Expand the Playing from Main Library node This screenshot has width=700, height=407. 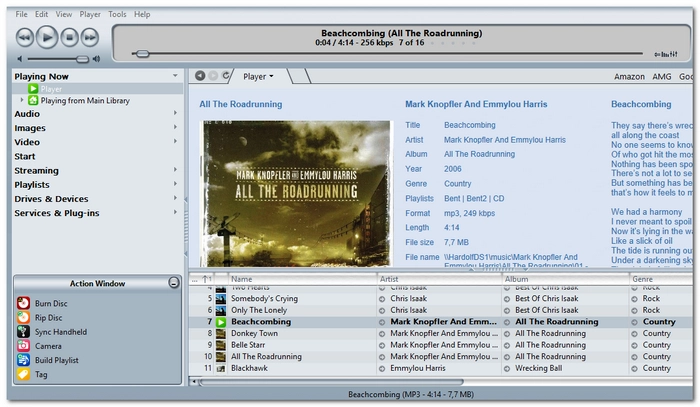point(21,100)
